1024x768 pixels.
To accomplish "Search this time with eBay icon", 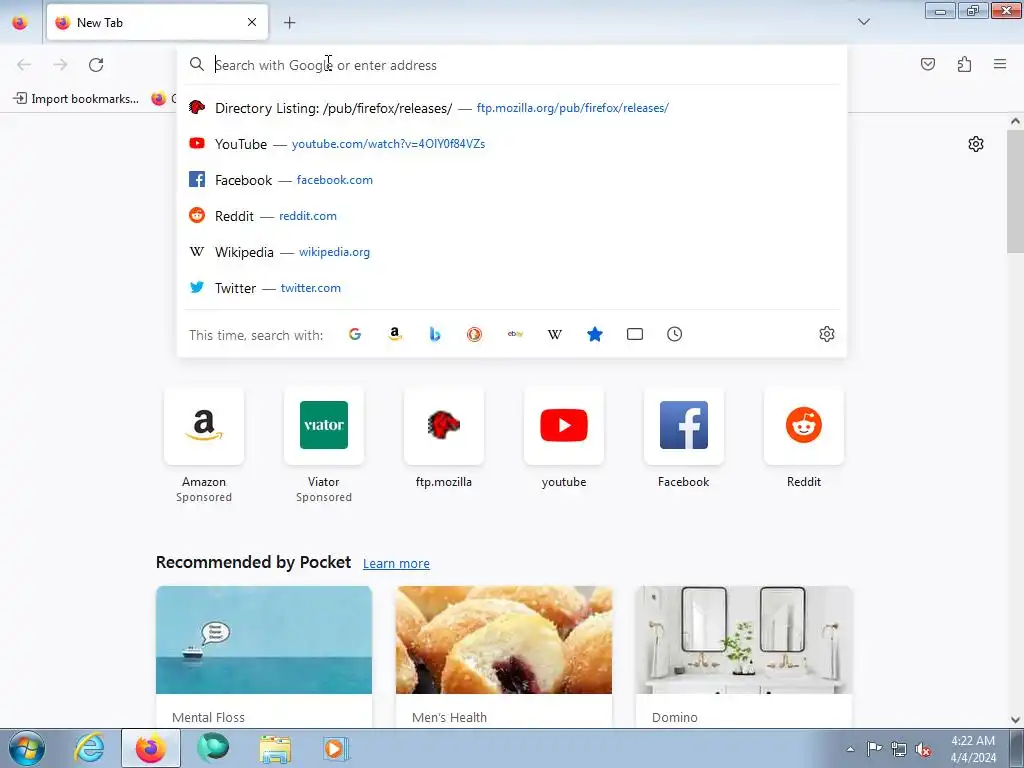I will point(515,334).
